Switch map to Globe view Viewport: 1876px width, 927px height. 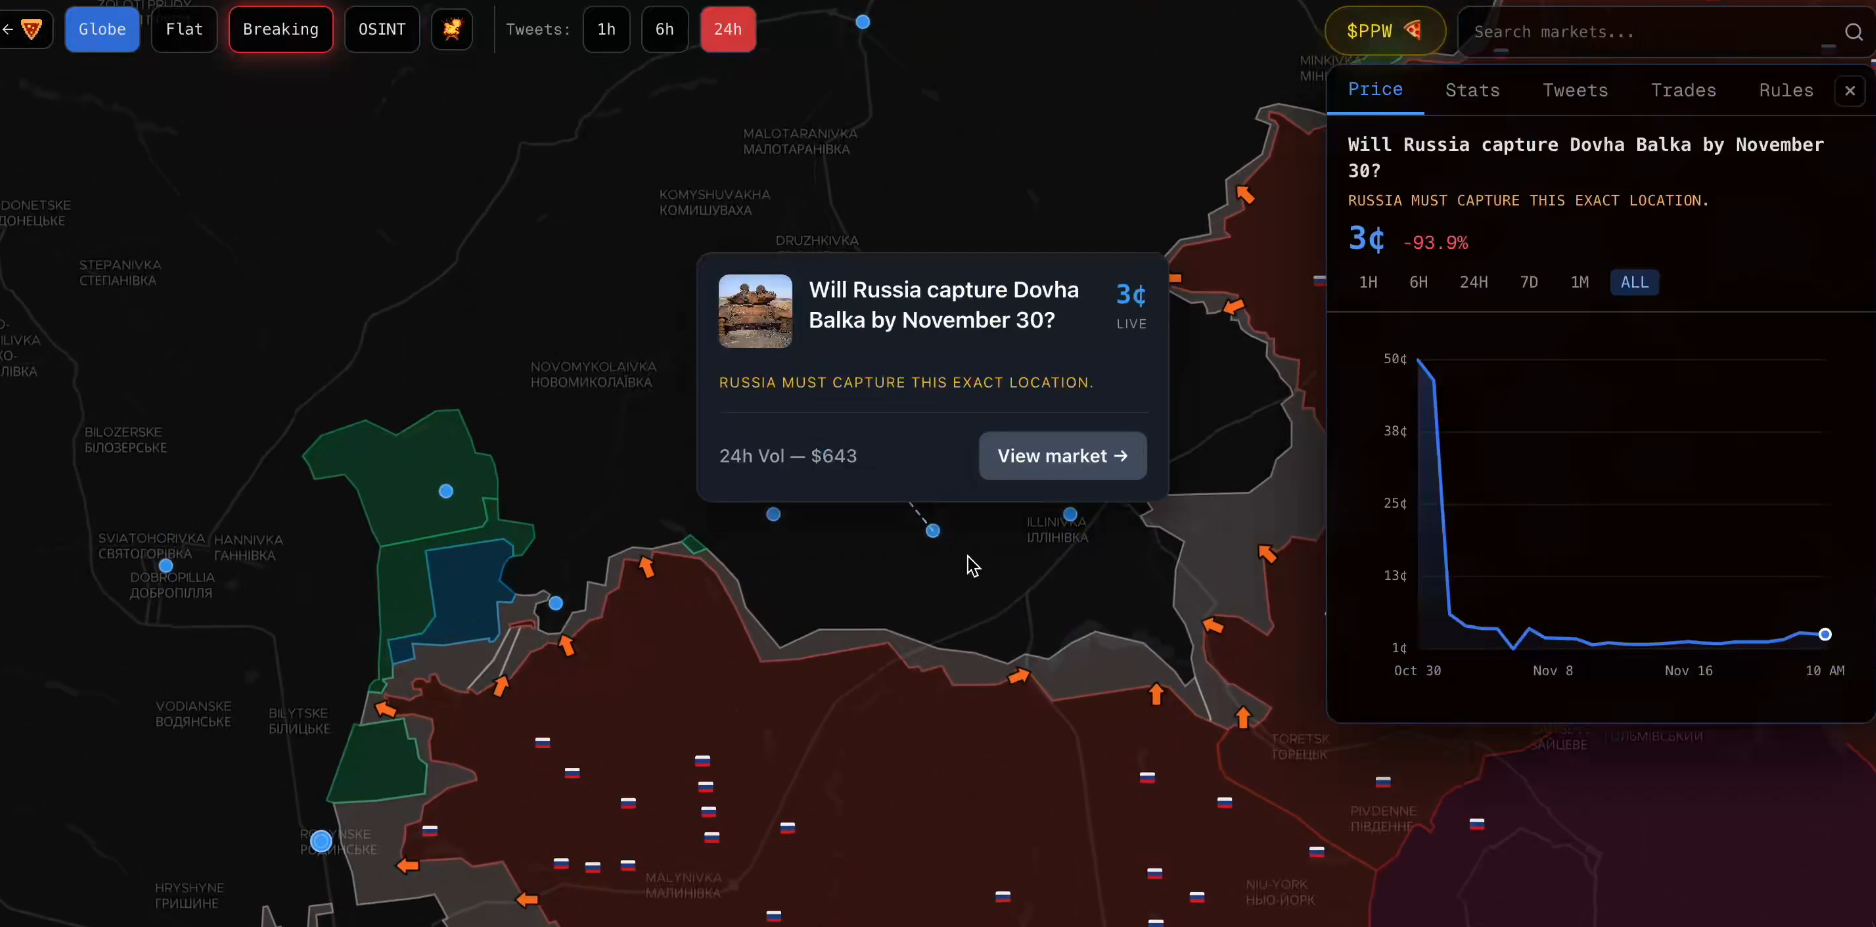pyautogui.click(x=102, y=30)
